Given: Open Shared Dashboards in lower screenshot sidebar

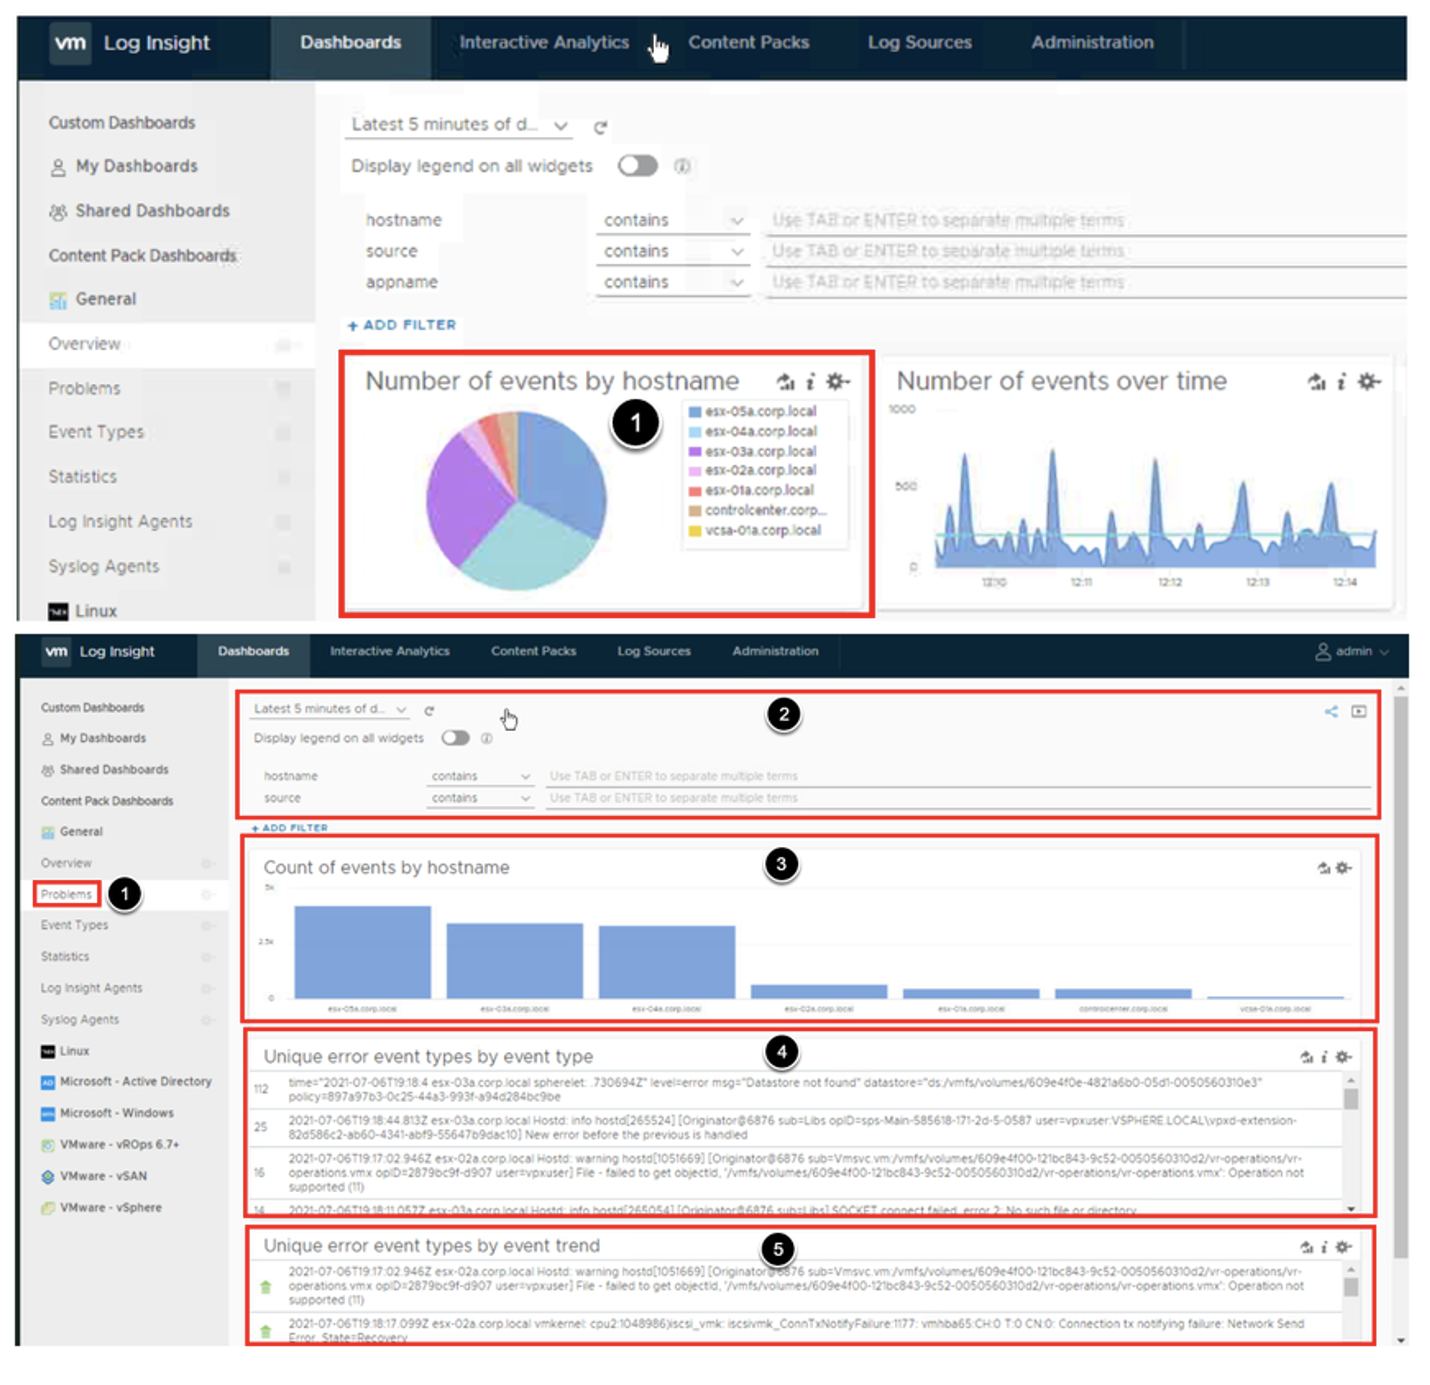Looking at the screenshot, I should coord(104,770).
